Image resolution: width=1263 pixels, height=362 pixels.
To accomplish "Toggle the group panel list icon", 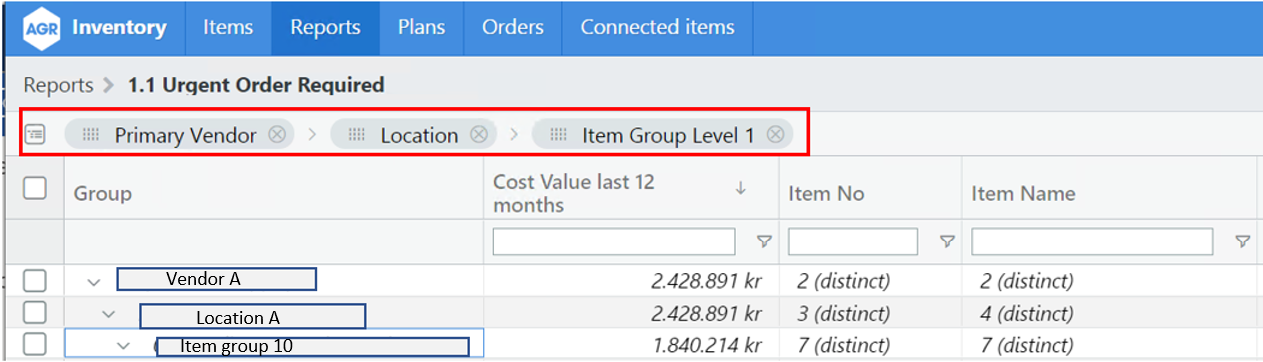I will 35,134.
